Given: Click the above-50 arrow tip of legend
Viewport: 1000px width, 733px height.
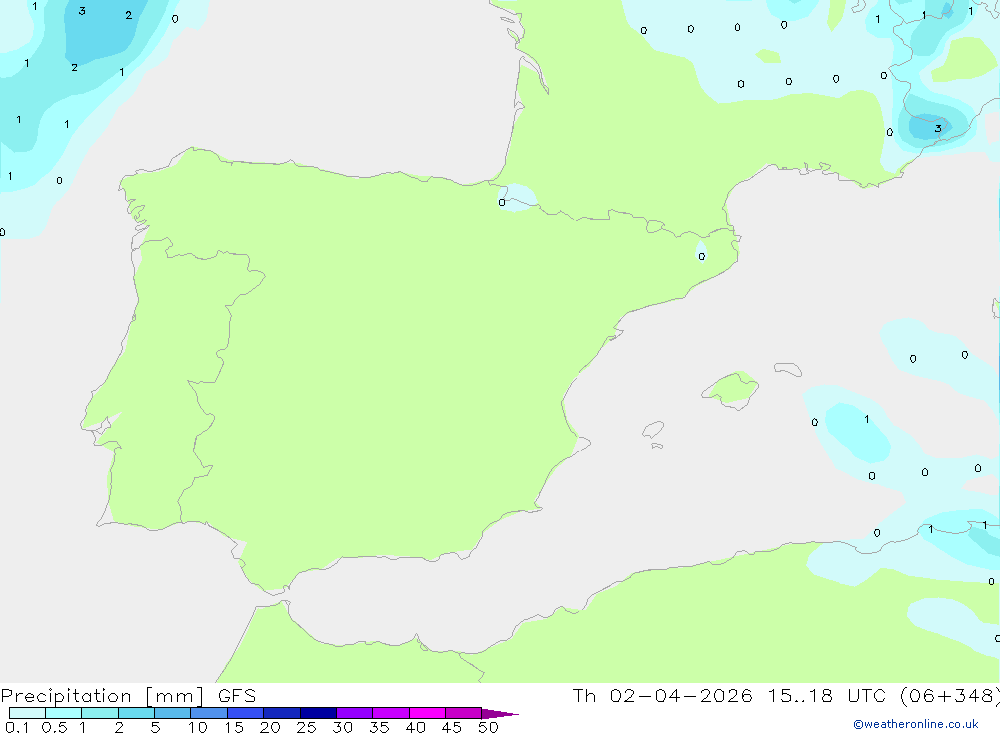Looking at the screenshot, I should pos(499,714).
